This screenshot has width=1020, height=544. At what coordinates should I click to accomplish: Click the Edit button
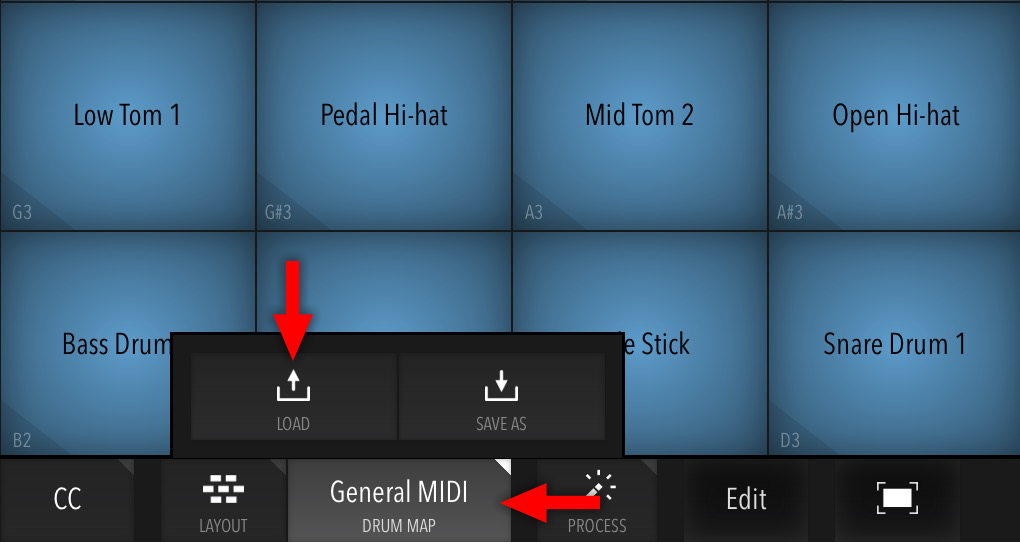pyautogui.click(x=746, y=499)
